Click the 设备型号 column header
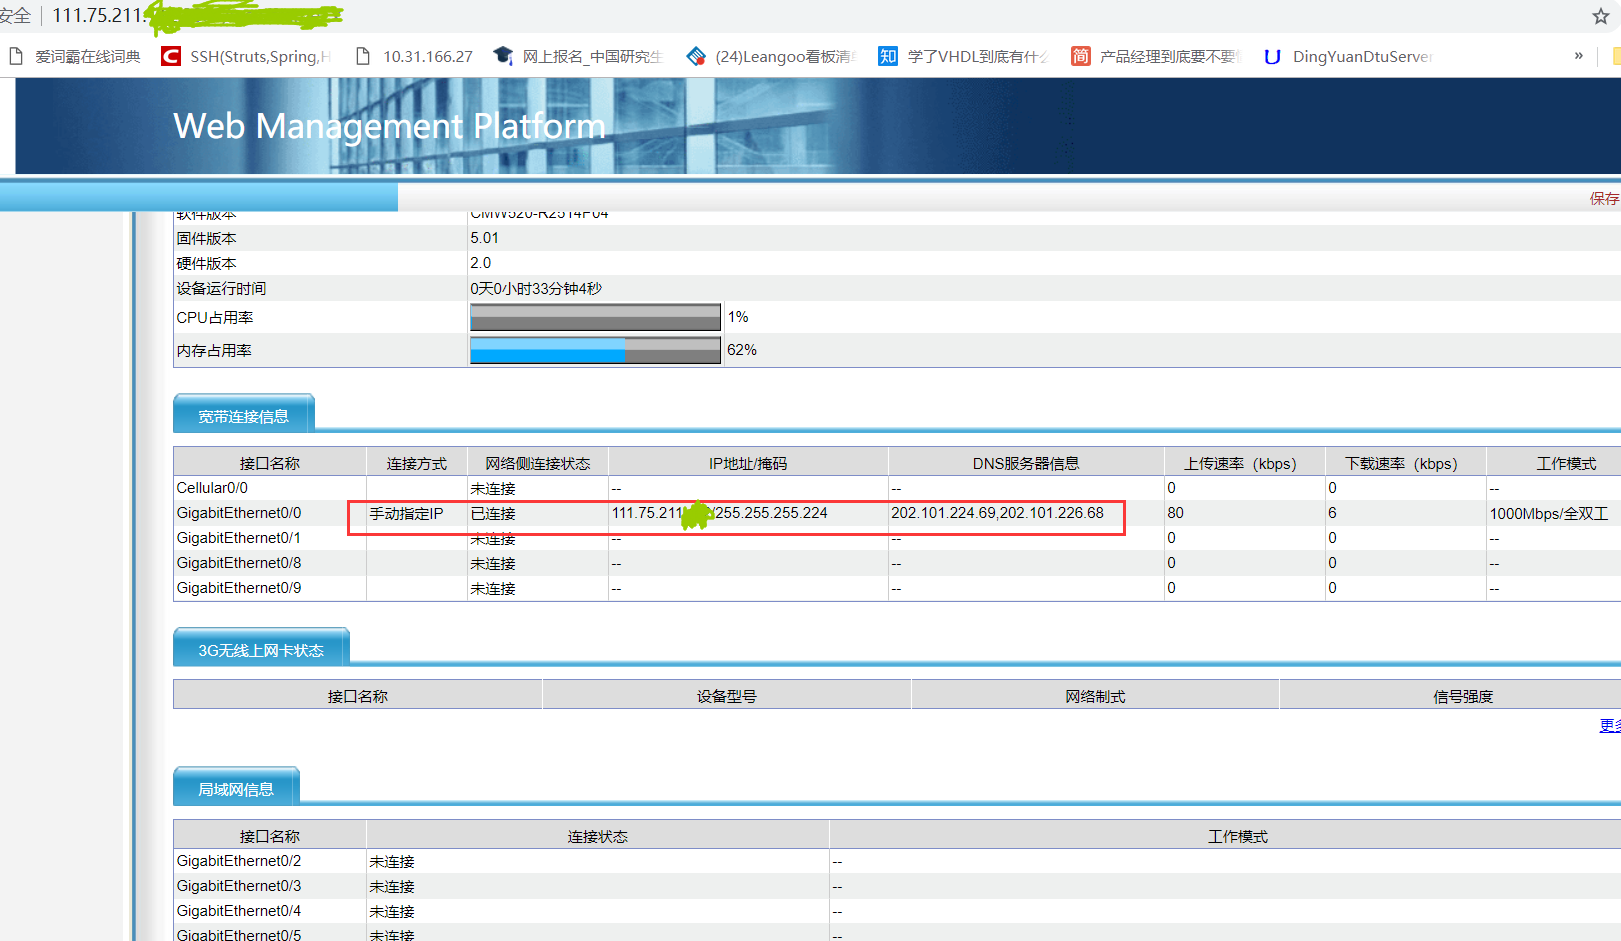1621x941 pixels. (x=727, y=696)
